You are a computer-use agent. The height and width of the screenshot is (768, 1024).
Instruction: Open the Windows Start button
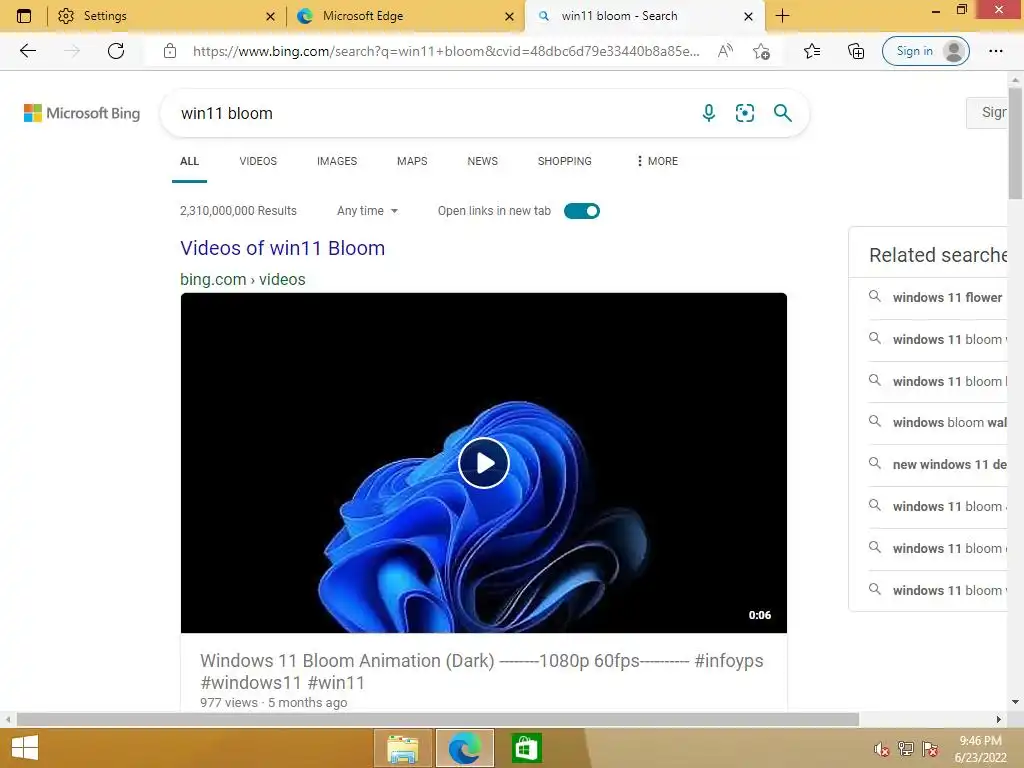click(x=25, y=748)
